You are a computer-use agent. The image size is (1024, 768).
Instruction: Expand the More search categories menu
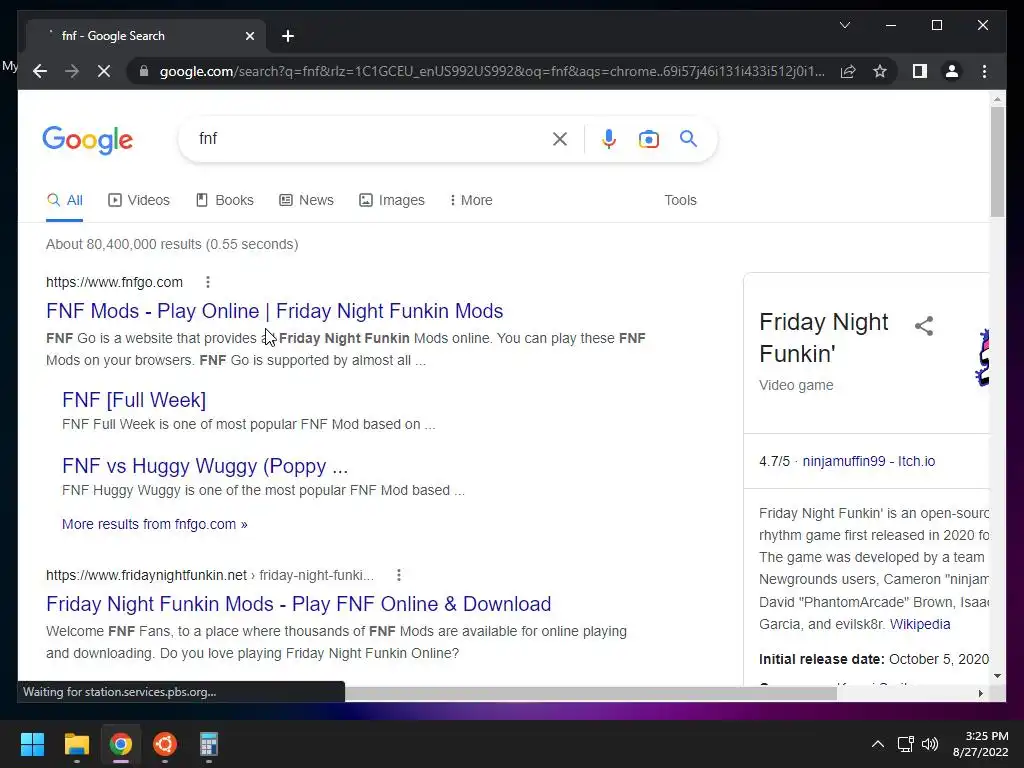tap(471, 200)
